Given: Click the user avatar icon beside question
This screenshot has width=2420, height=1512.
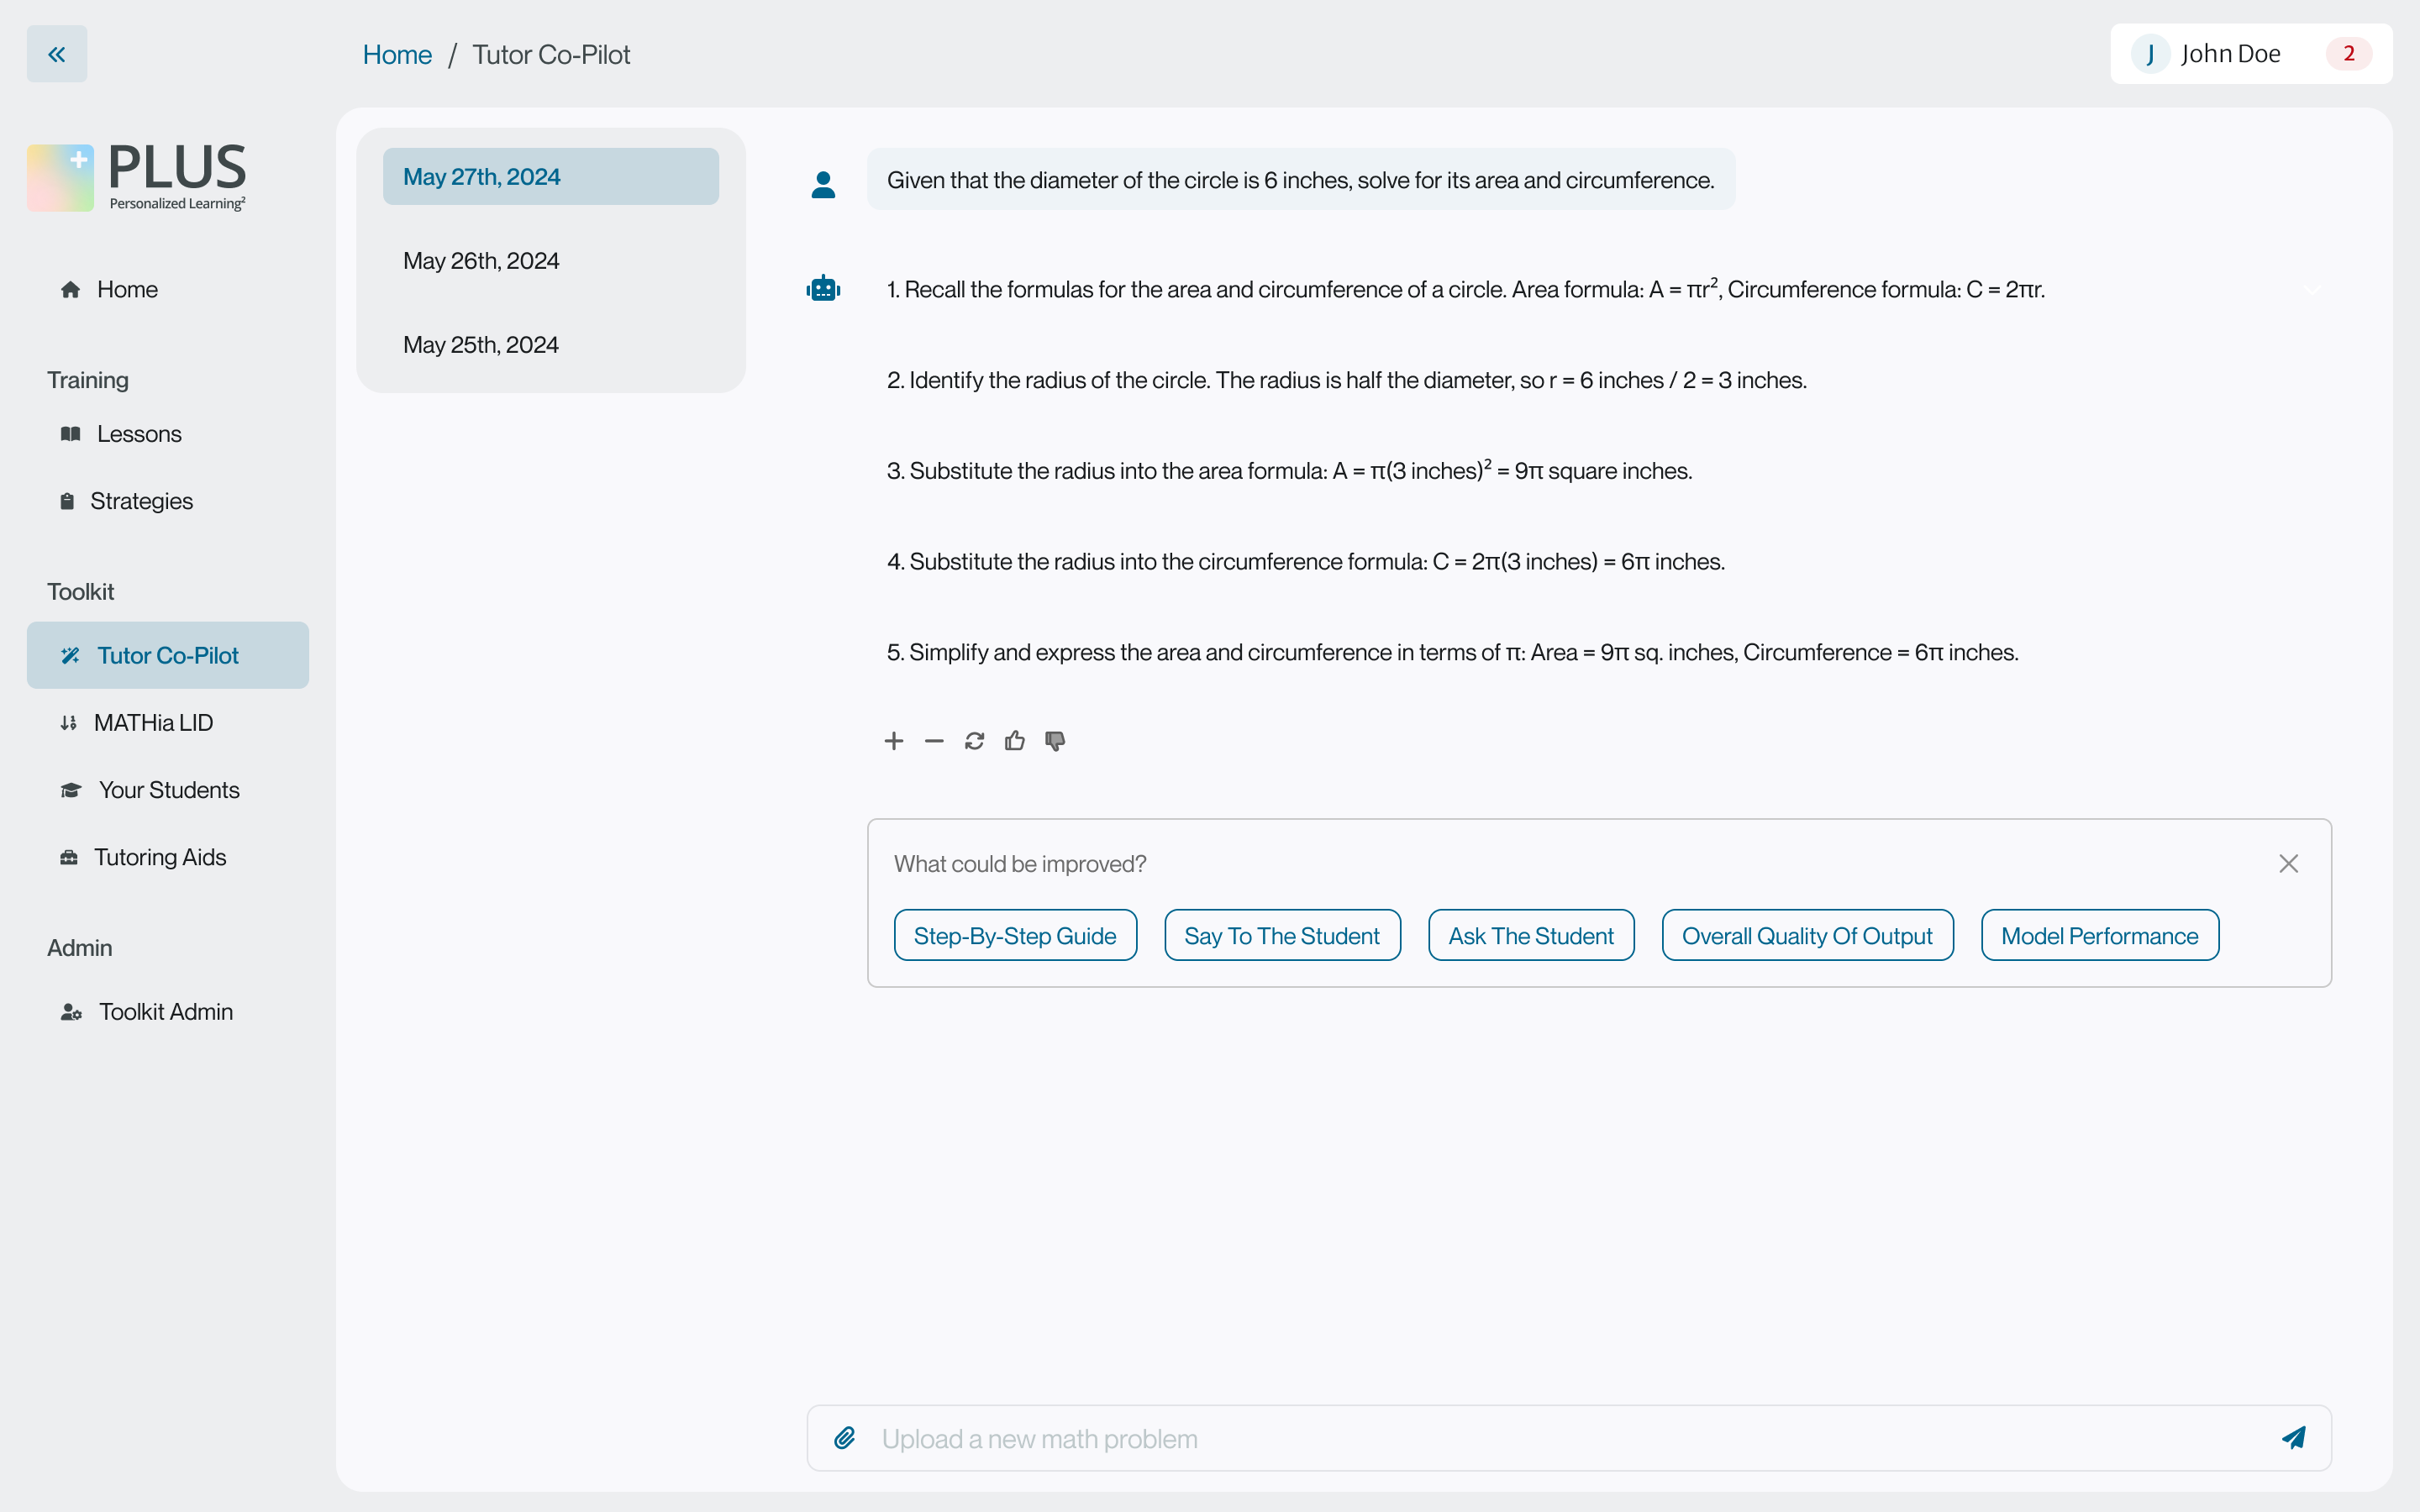Looking at the screenshot, I should coord(823,184).
